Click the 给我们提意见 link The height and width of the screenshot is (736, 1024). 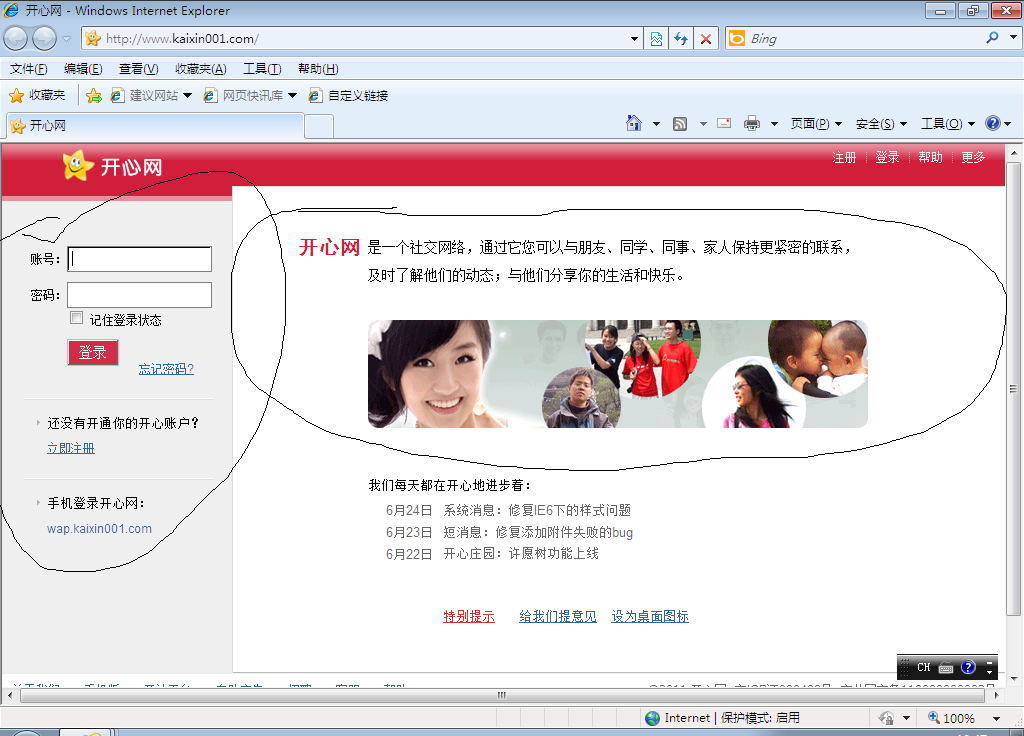[x=558, y=616]
